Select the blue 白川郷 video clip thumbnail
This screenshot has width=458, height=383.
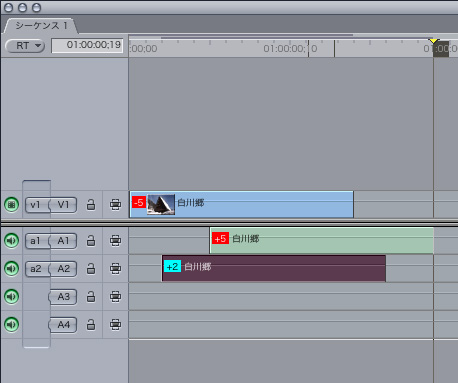pos(161,204)
